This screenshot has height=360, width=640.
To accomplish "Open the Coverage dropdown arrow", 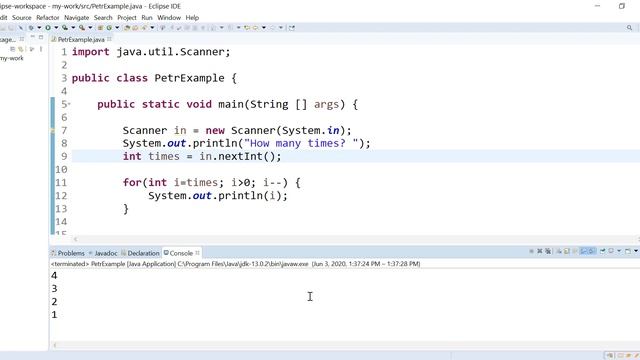I will click(73, 28).
